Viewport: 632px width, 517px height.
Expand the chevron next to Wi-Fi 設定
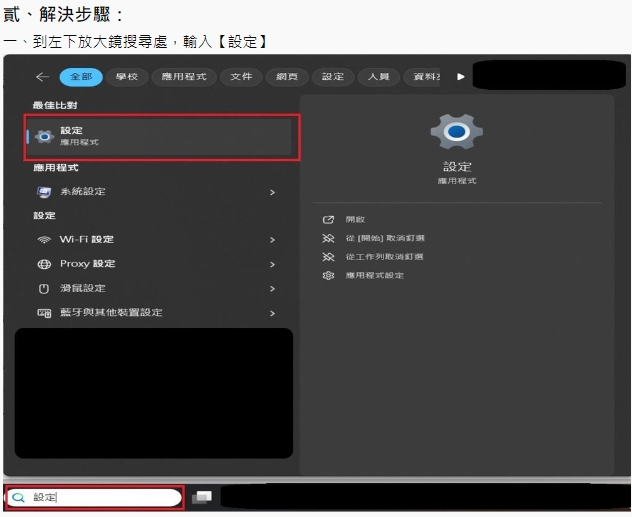tap(272, 240)
